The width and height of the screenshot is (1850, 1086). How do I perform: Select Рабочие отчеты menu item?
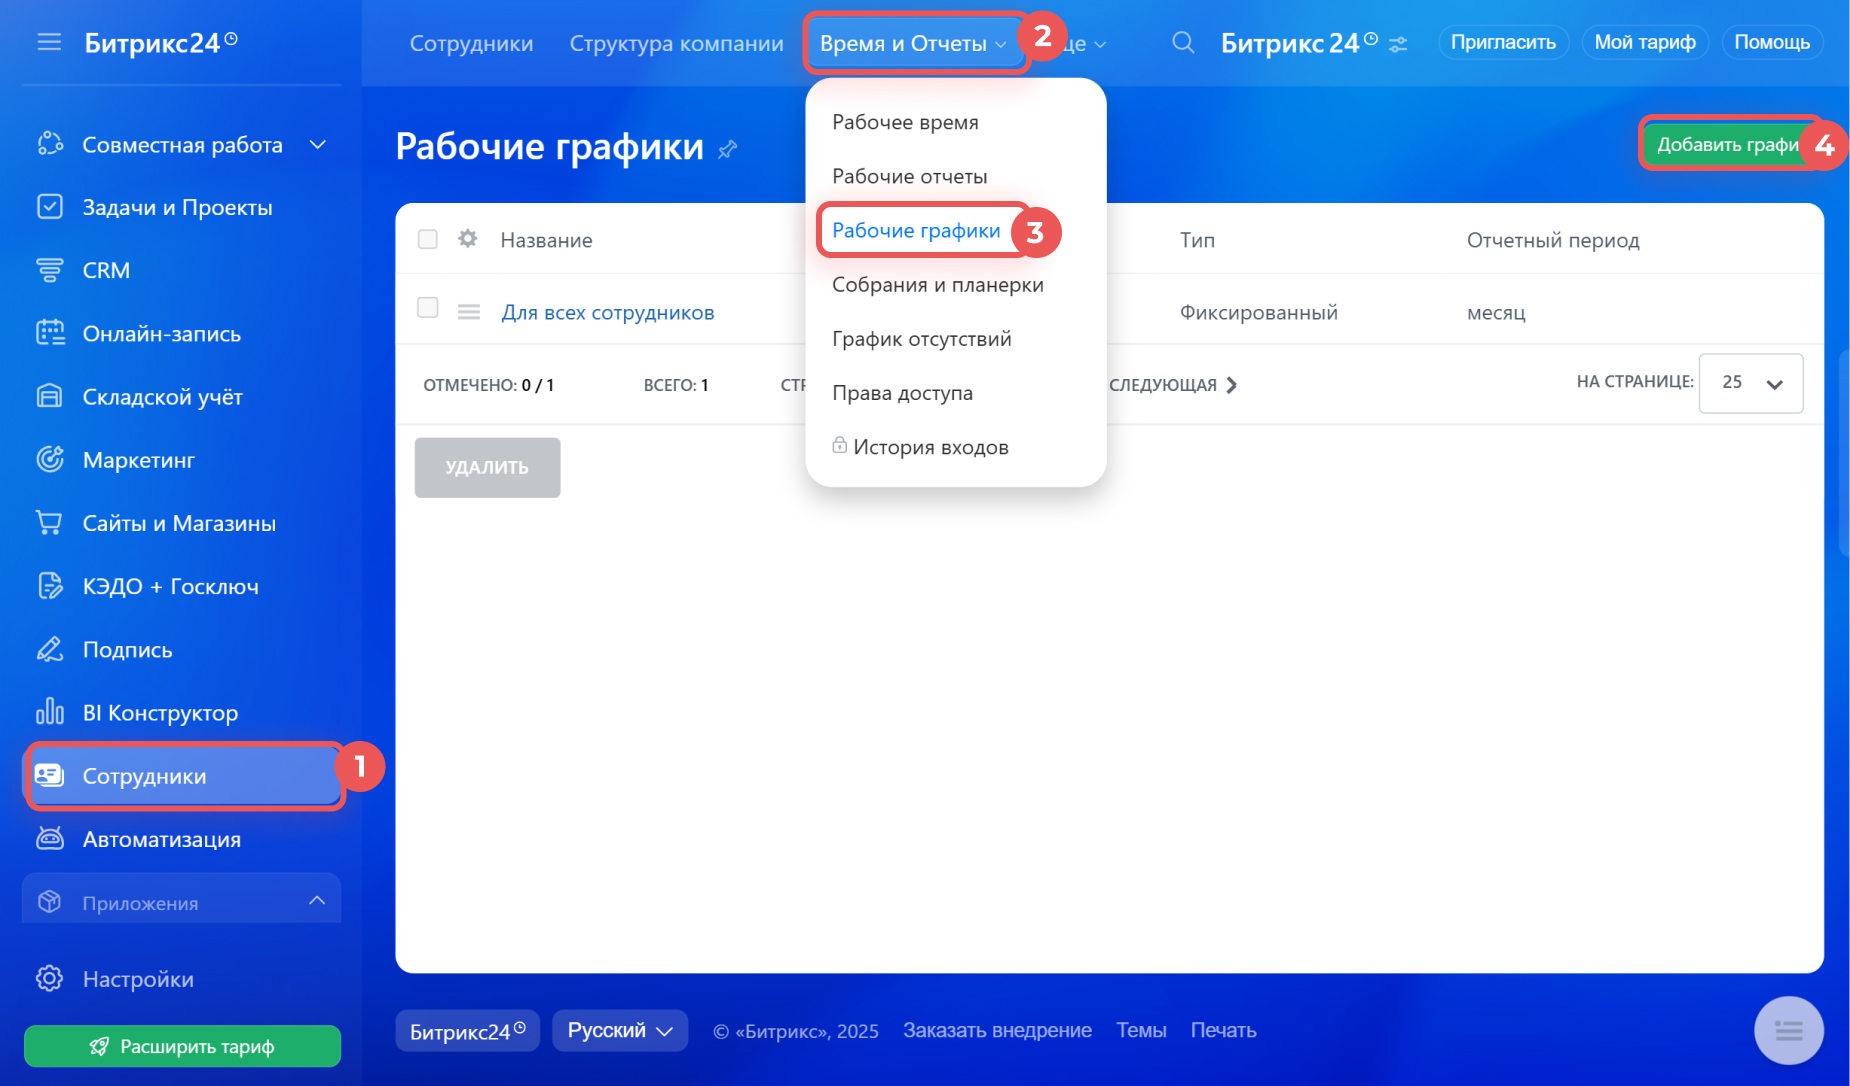click(910, 176)
